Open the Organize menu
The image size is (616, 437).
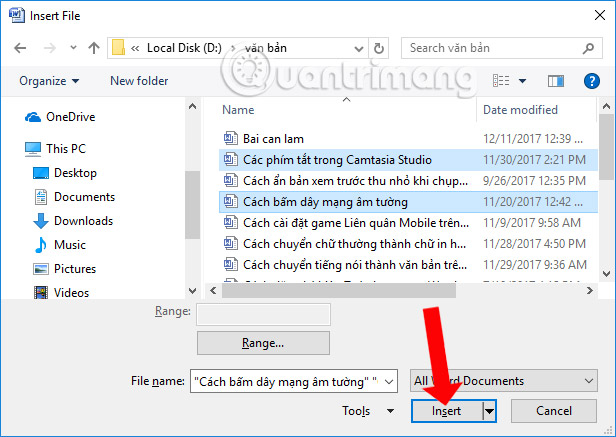pyautogui.click(x=49, y=81)
